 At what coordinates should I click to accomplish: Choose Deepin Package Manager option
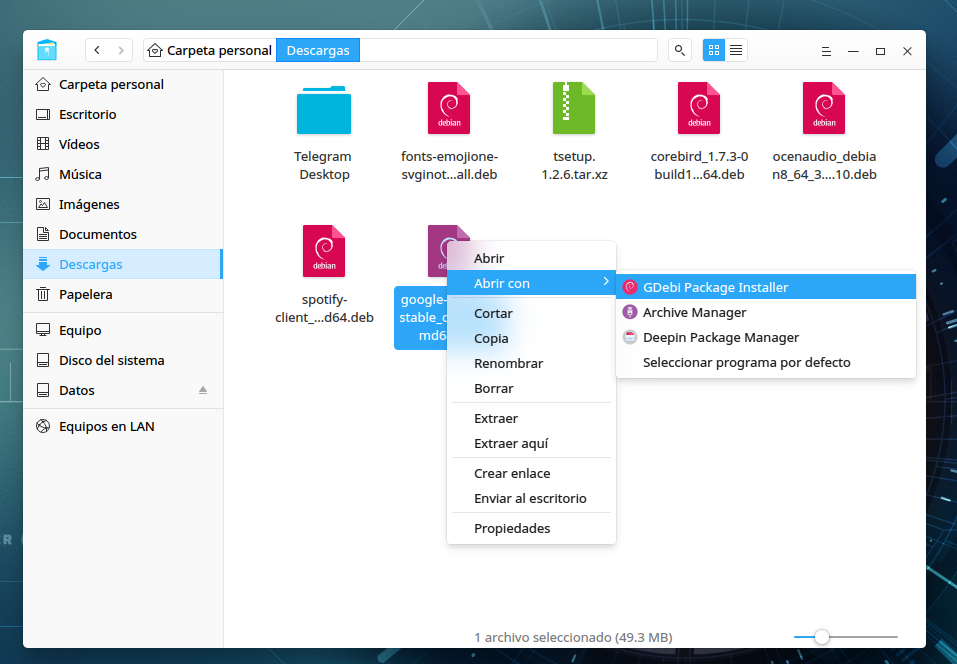[x=720, y=337]
